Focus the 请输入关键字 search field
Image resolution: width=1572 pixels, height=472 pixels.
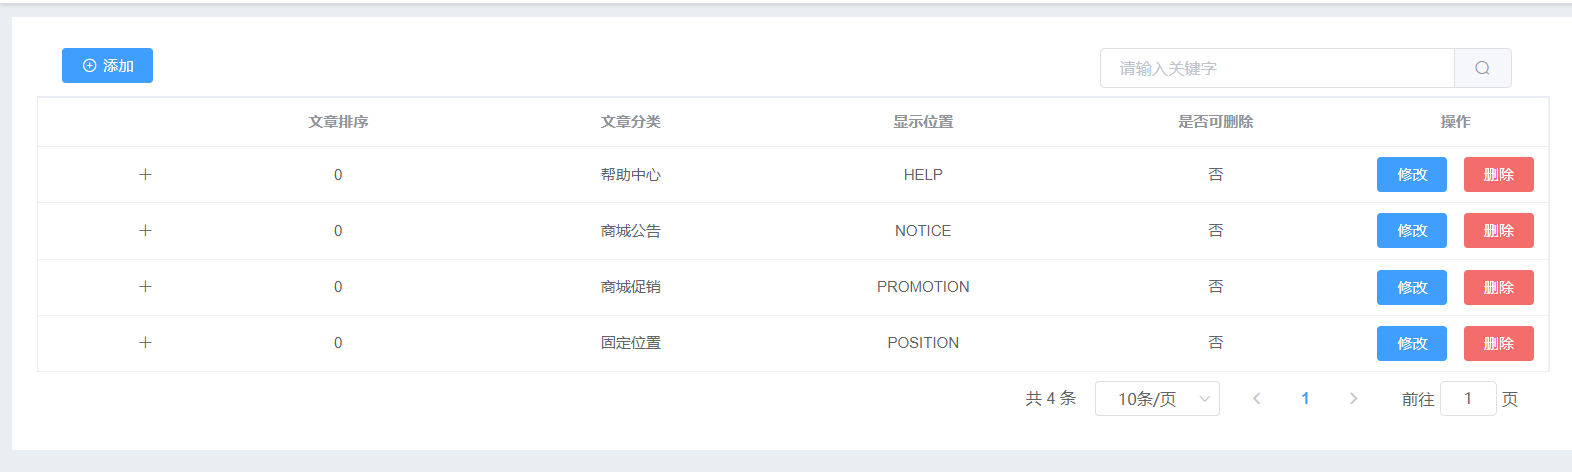1277,68
